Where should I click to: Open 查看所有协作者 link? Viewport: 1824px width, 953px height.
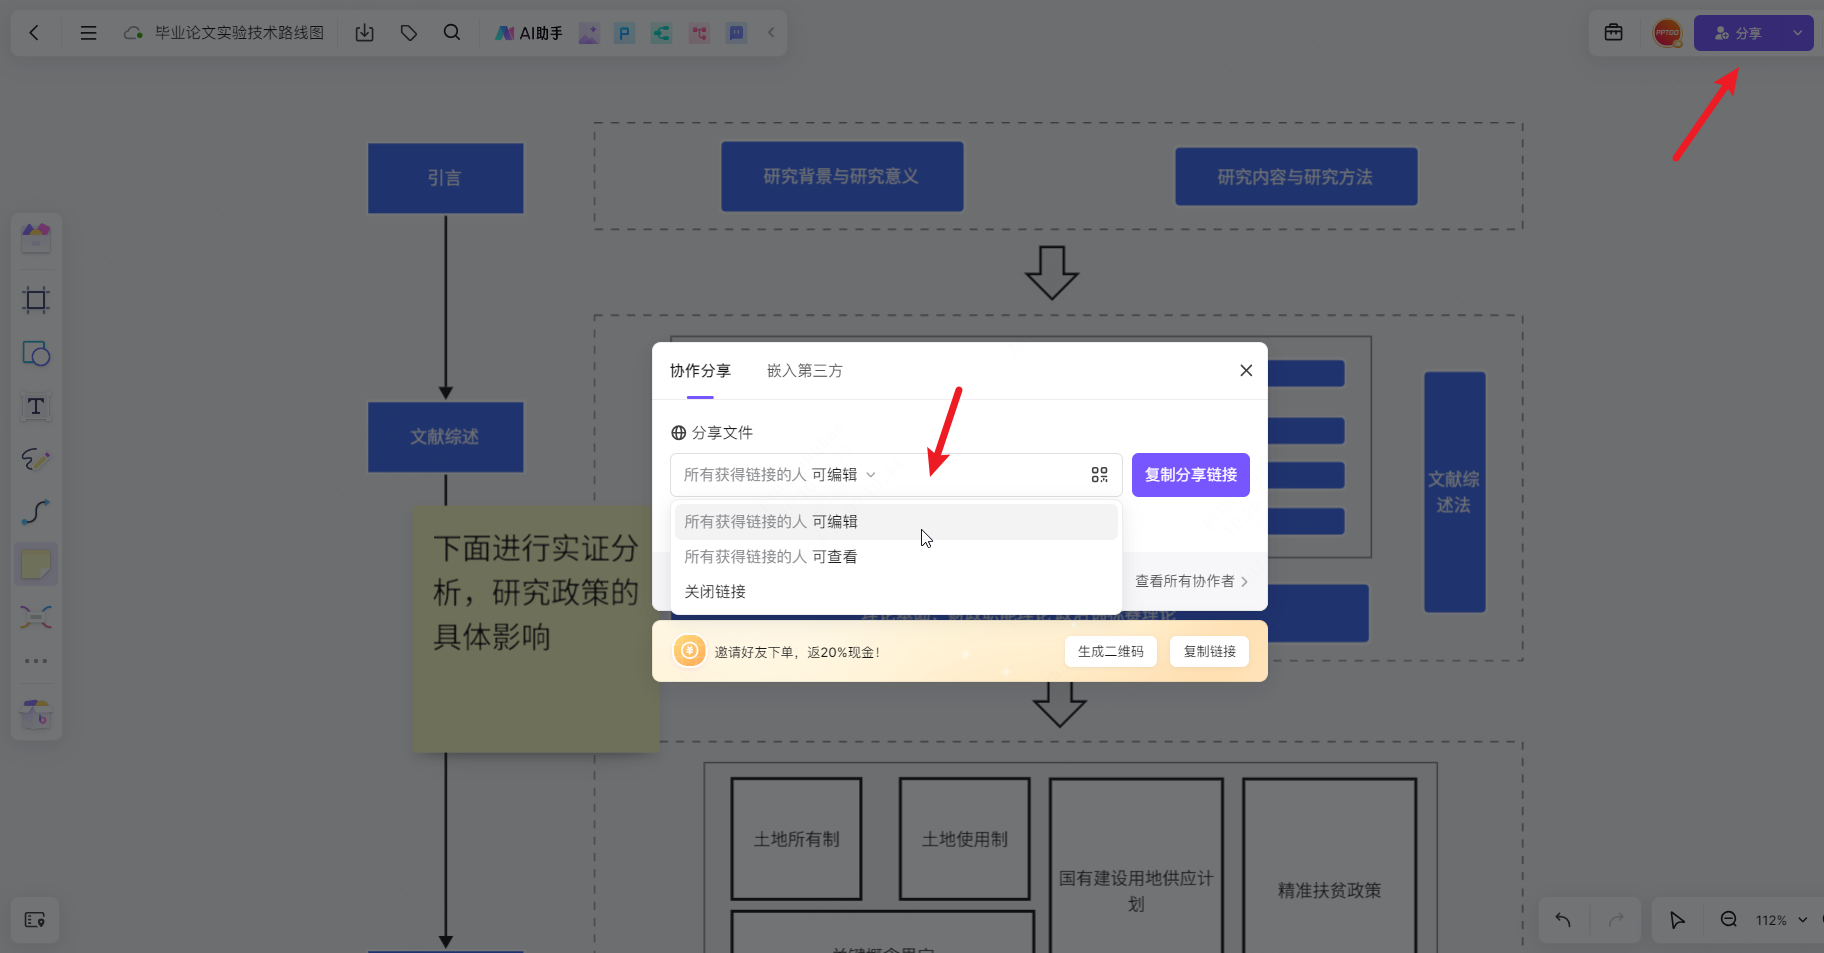coord(1191,581)
